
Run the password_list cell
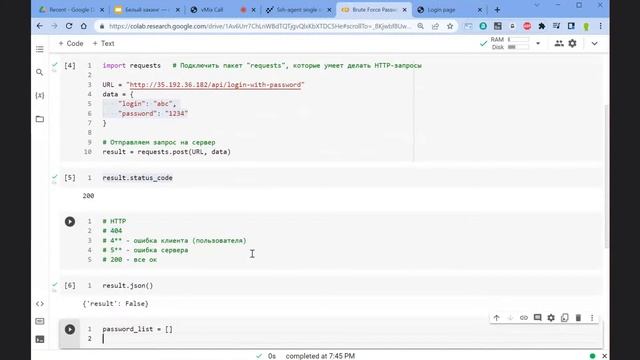click(x=70, y=329)
